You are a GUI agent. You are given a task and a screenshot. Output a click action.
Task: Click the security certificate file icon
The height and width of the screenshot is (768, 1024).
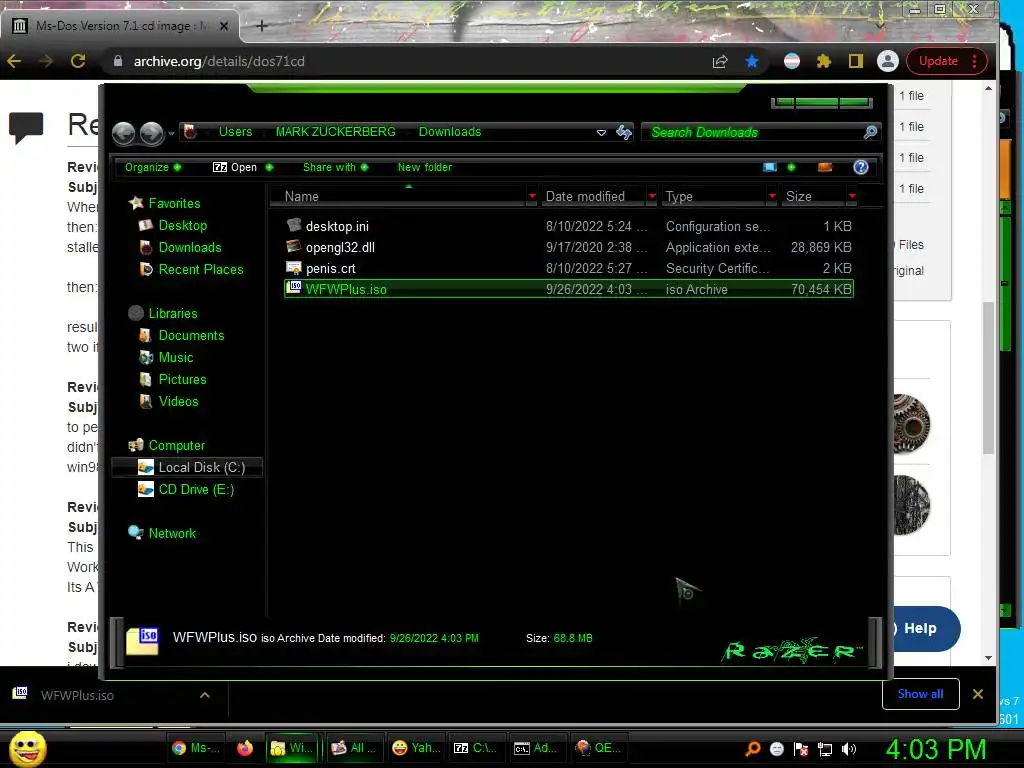(294, 267)
